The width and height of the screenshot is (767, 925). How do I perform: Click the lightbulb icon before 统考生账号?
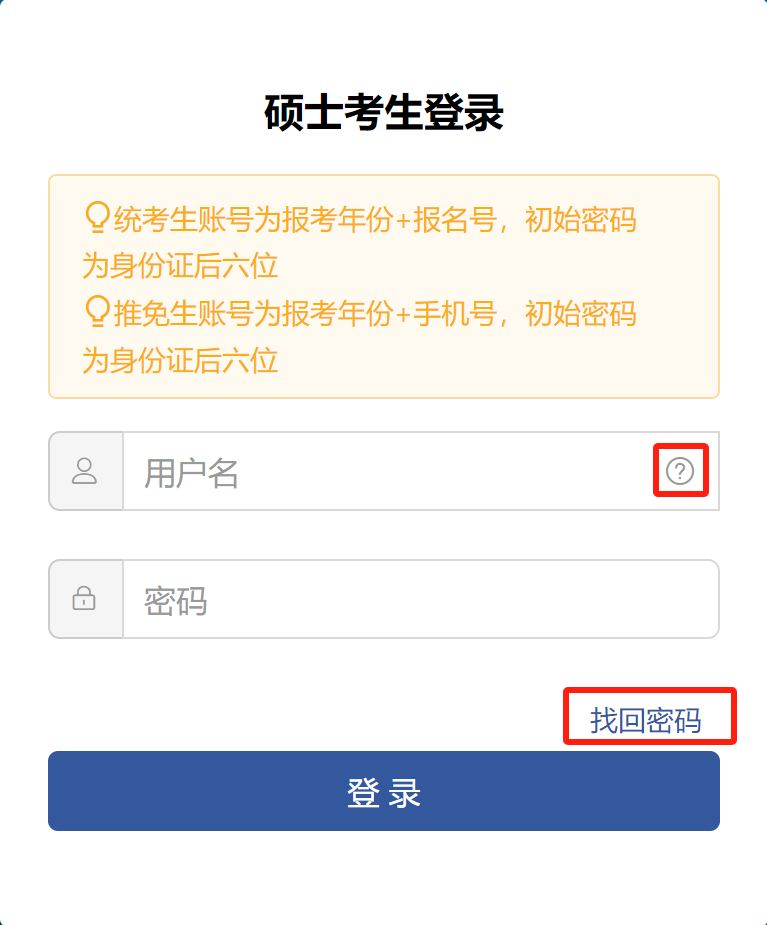click(x=97, y=217)
